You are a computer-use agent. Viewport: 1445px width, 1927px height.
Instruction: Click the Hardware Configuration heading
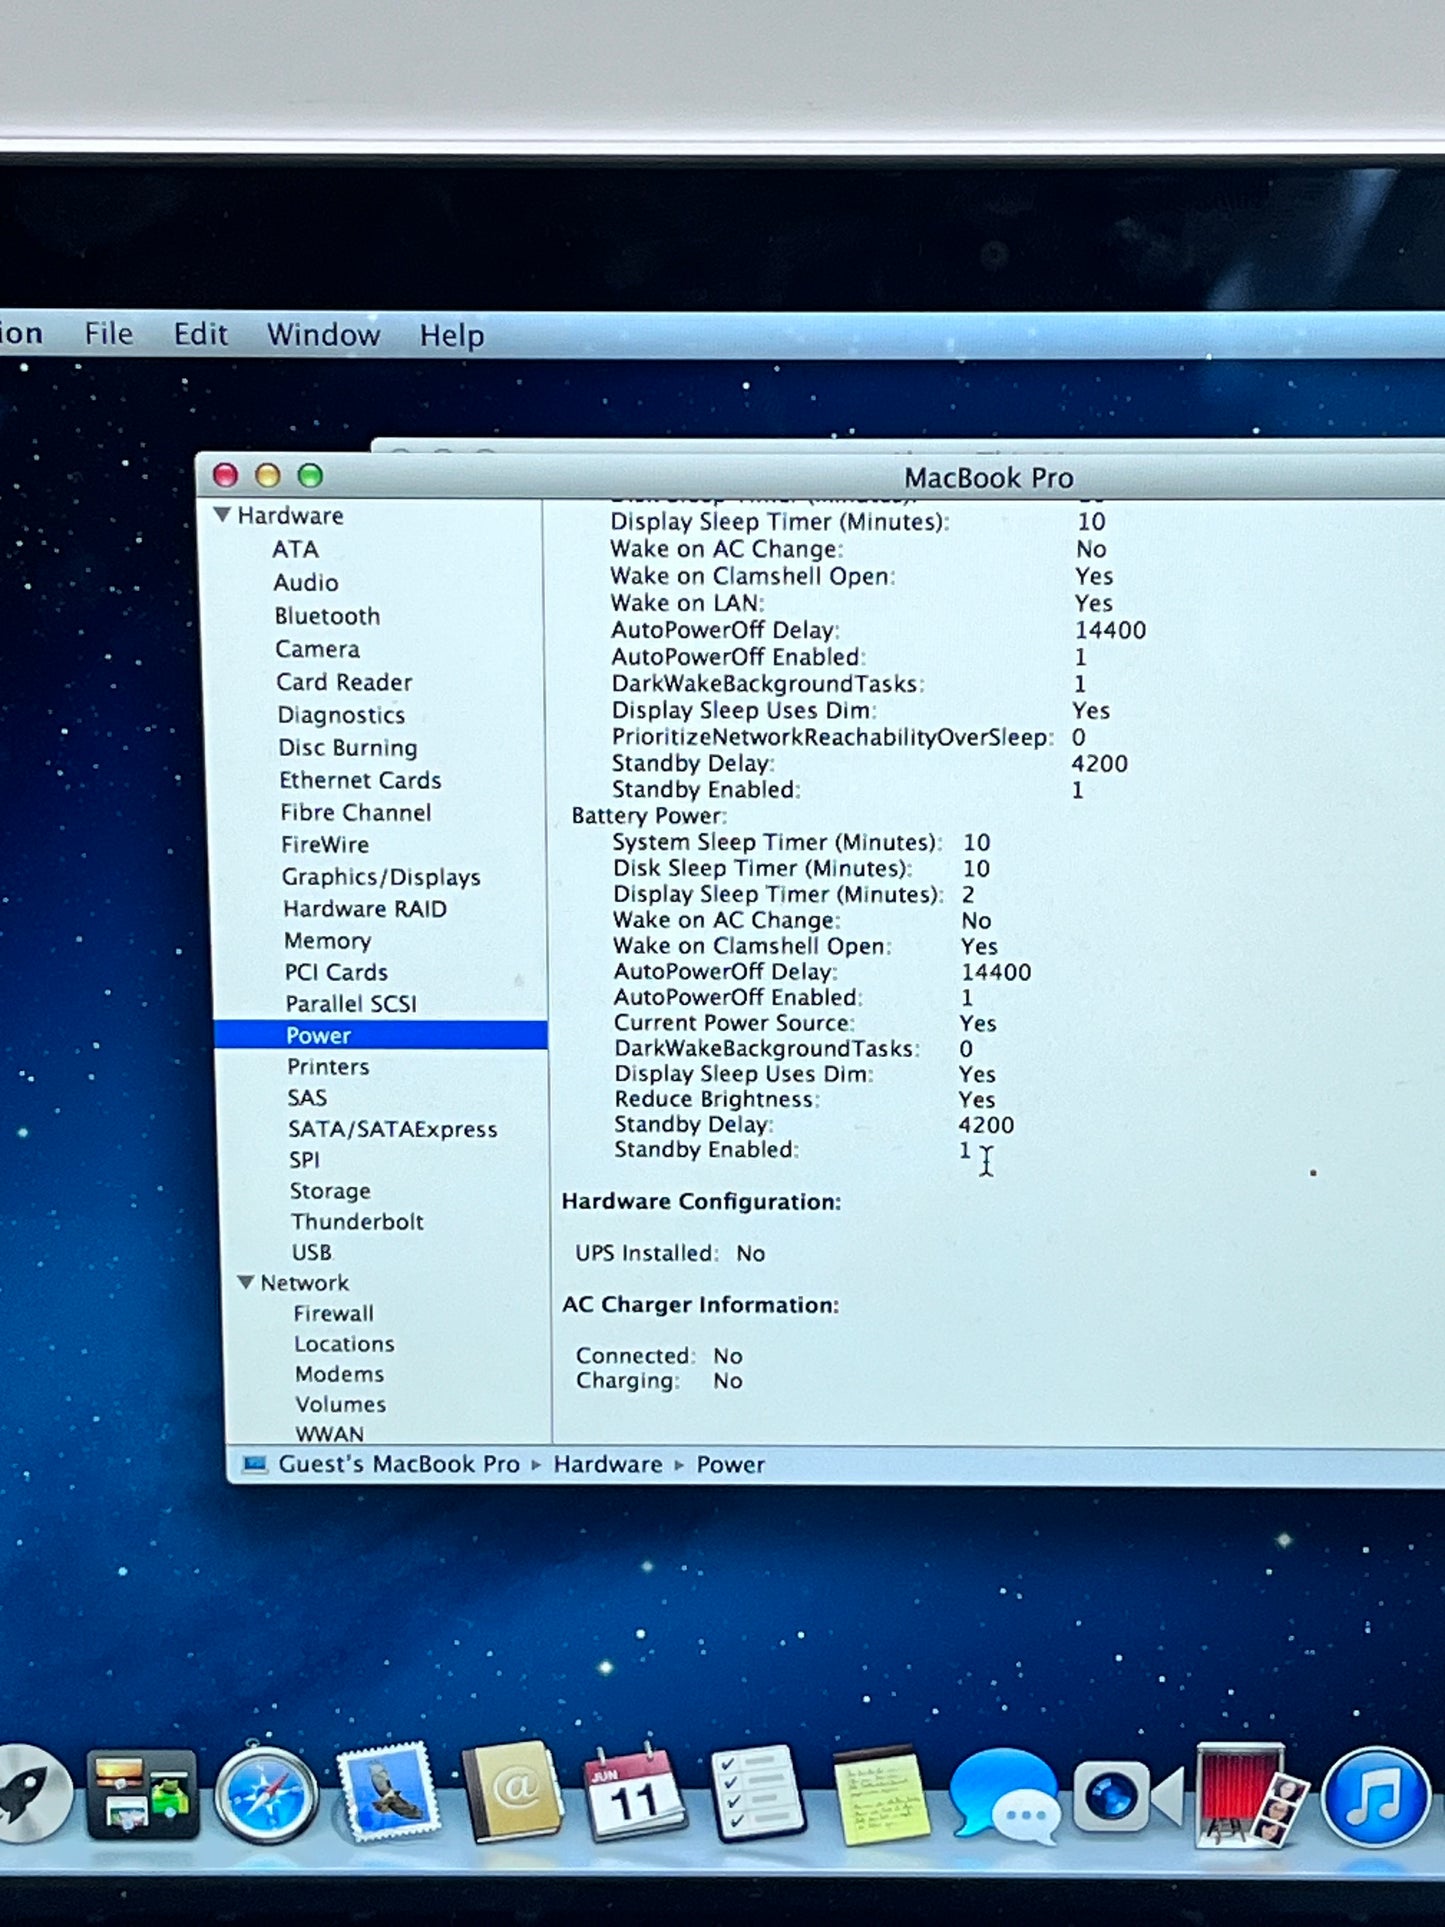point(701,1201)
